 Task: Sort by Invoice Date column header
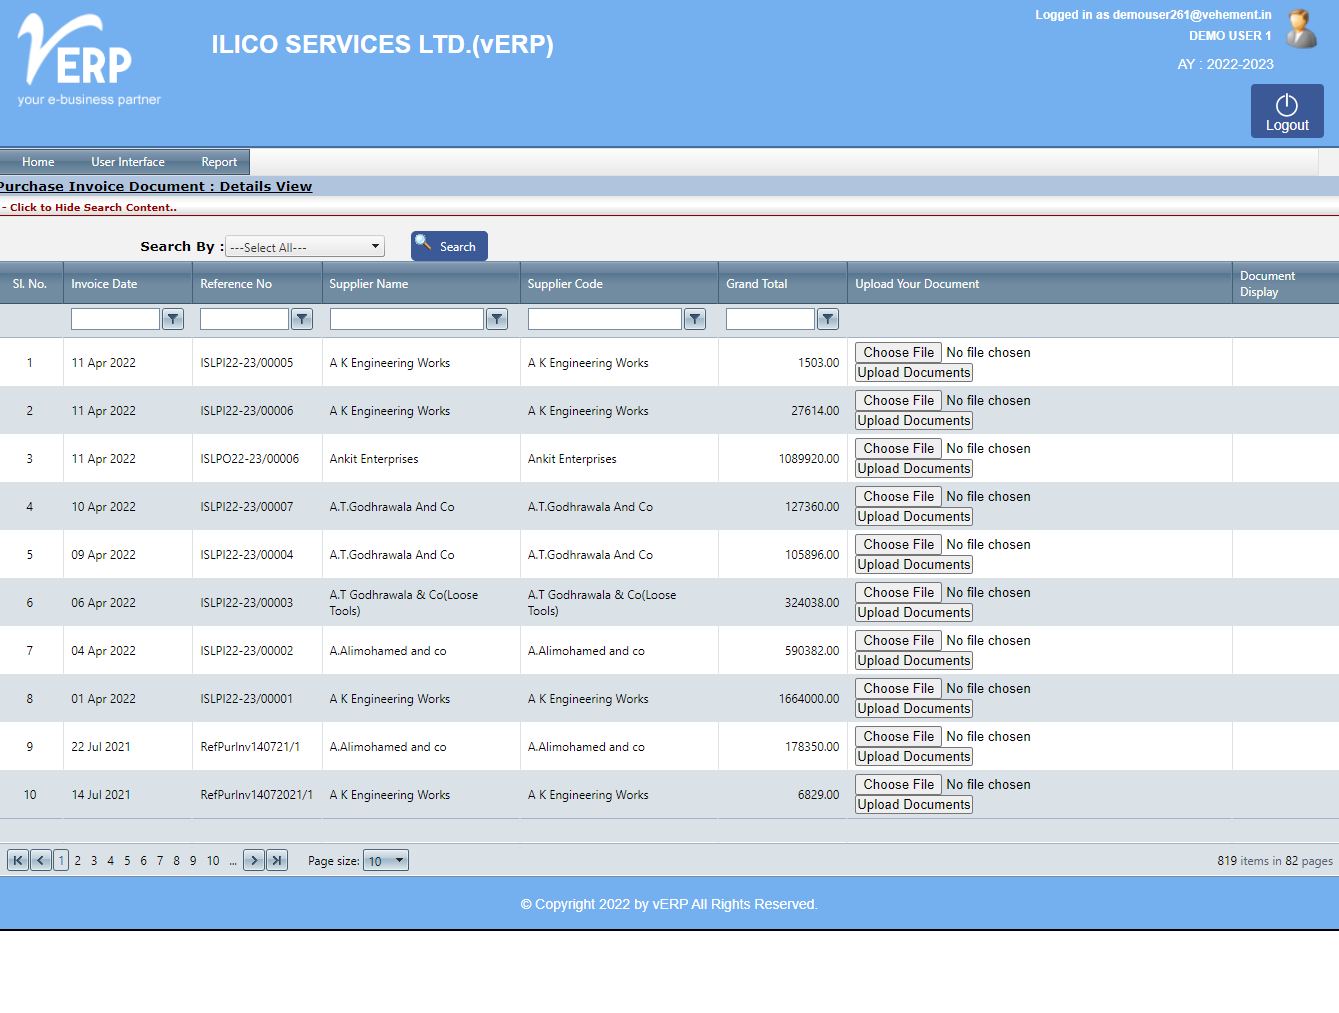tap(104, 284)
